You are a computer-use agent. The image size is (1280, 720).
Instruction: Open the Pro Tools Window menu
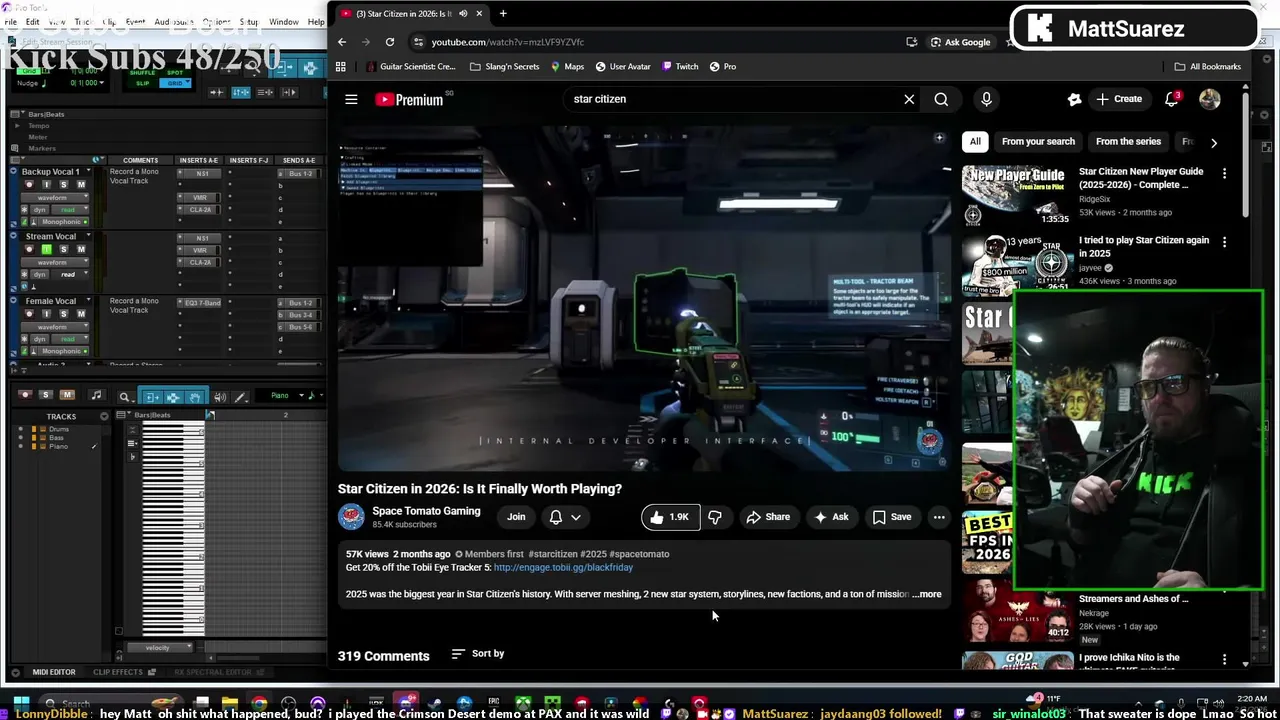[284, 22]
